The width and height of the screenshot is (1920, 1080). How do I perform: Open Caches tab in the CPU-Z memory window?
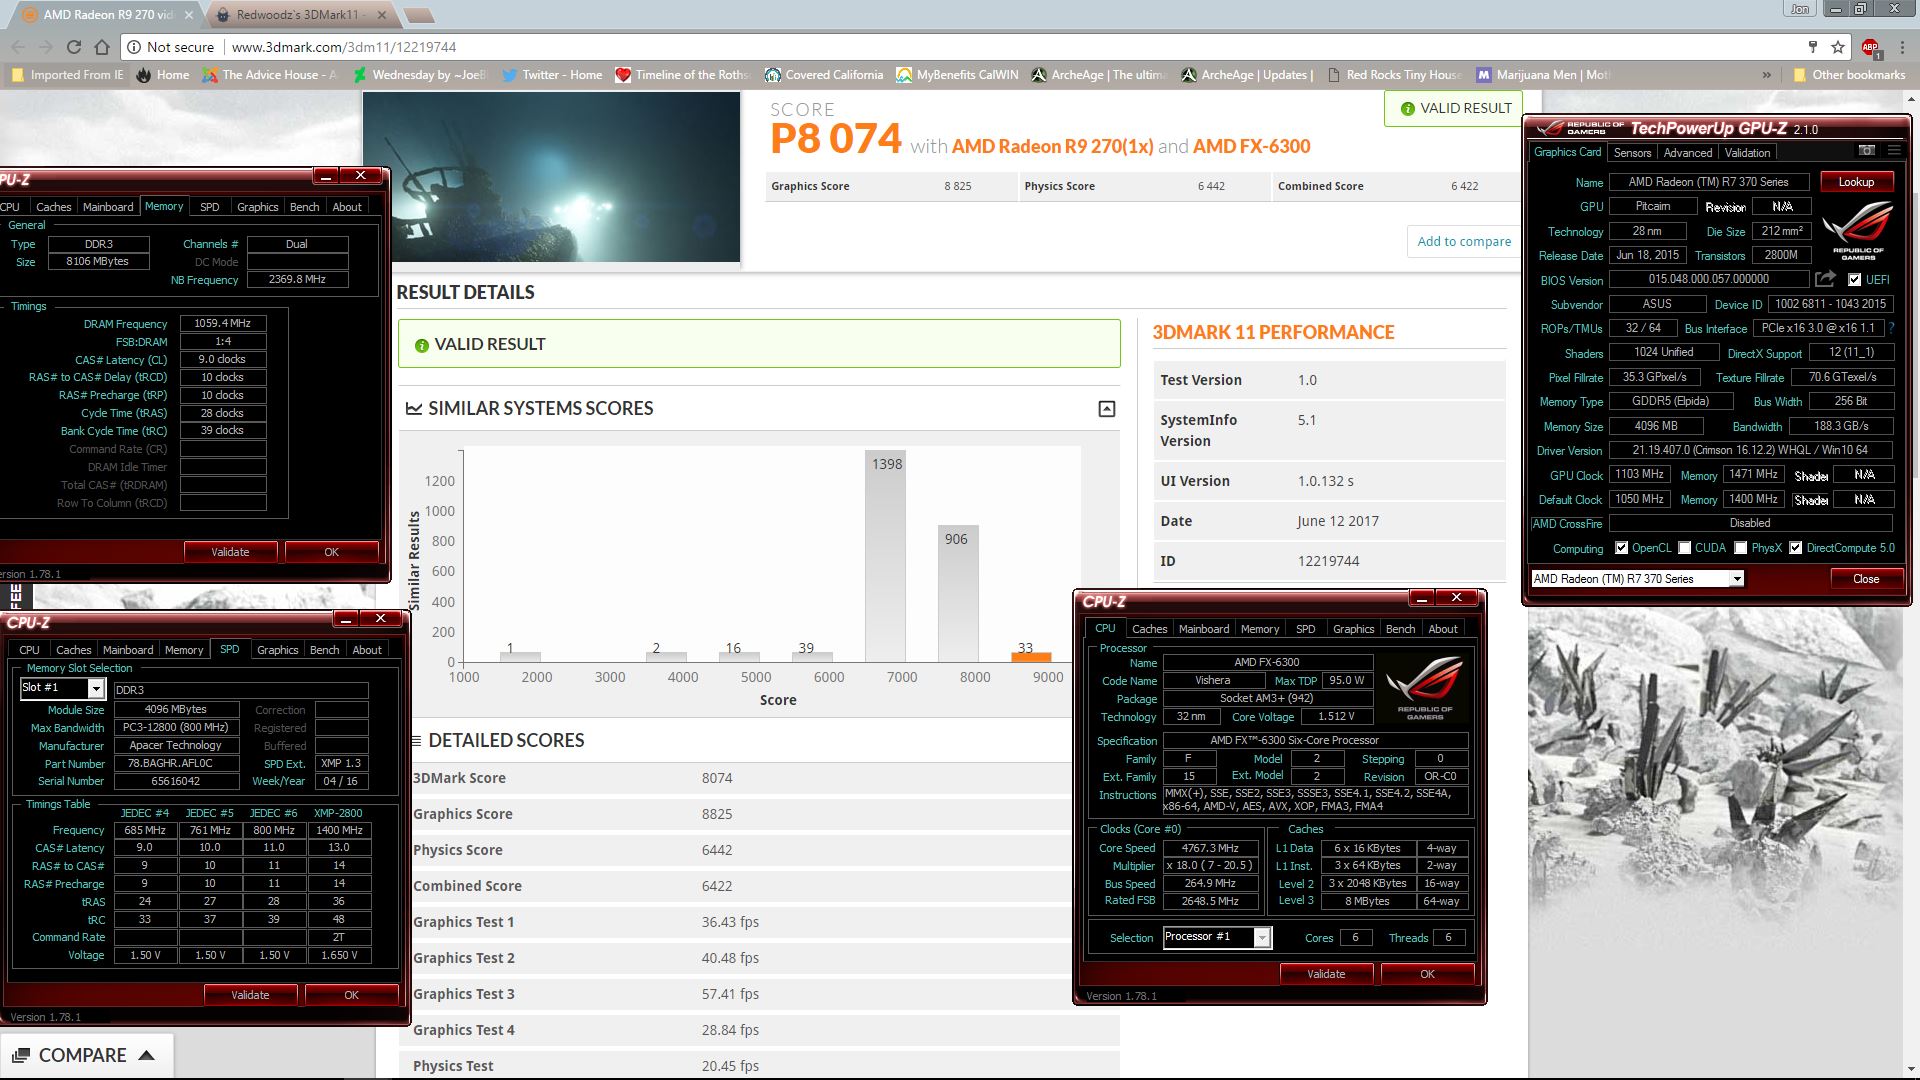click(53, 207)
